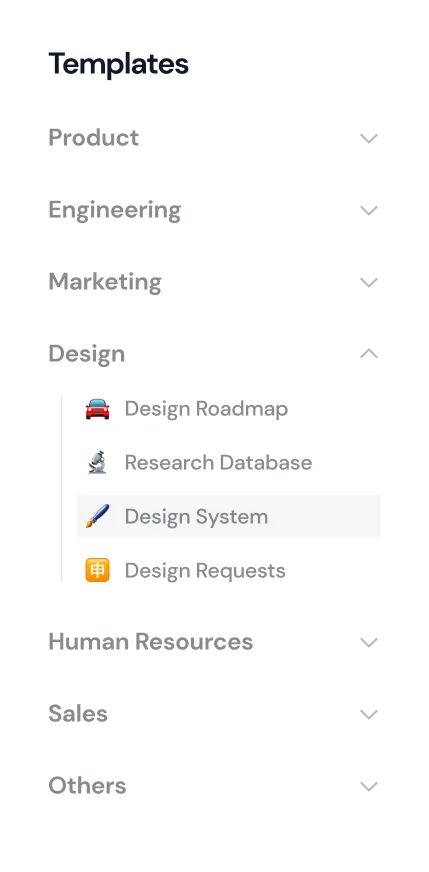
Task: Collapse the Design section with the up chevron
Action: tap(369, 354)
